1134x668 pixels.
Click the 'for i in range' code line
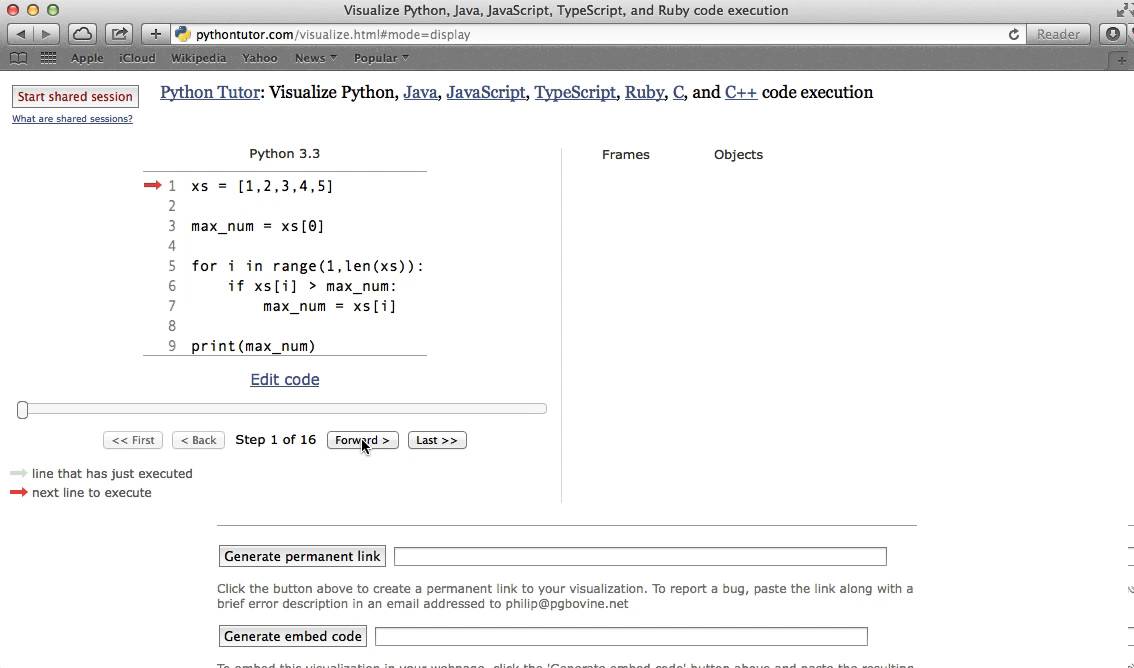click(x=307, y=266)
